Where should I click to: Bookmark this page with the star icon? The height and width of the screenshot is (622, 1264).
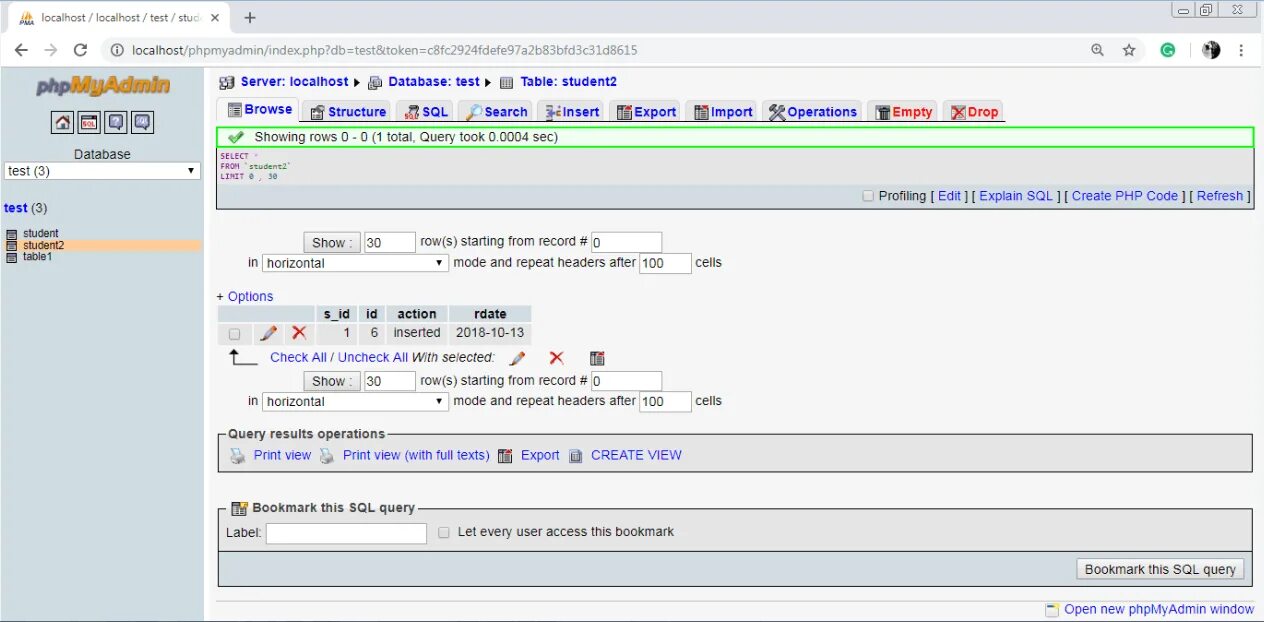click(x=1129, y=50)
